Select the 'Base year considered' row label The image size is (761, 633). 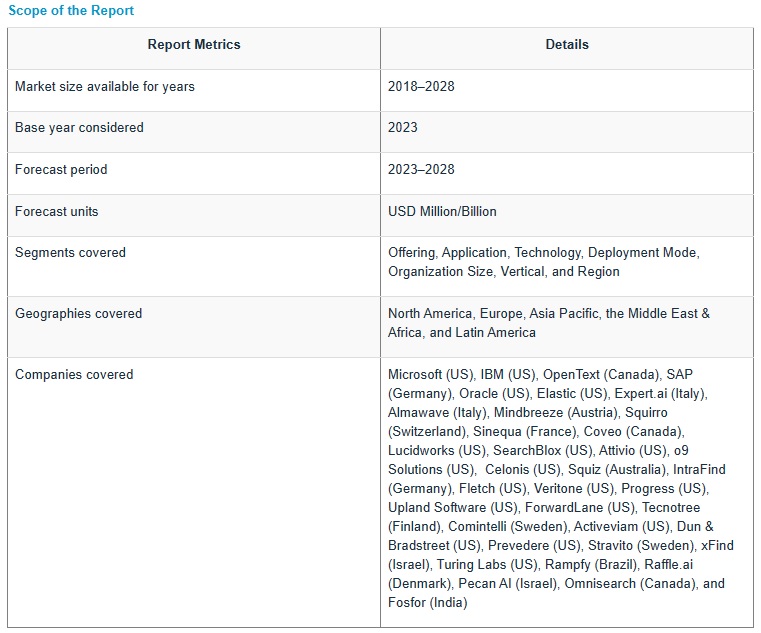tap(79, 128)
